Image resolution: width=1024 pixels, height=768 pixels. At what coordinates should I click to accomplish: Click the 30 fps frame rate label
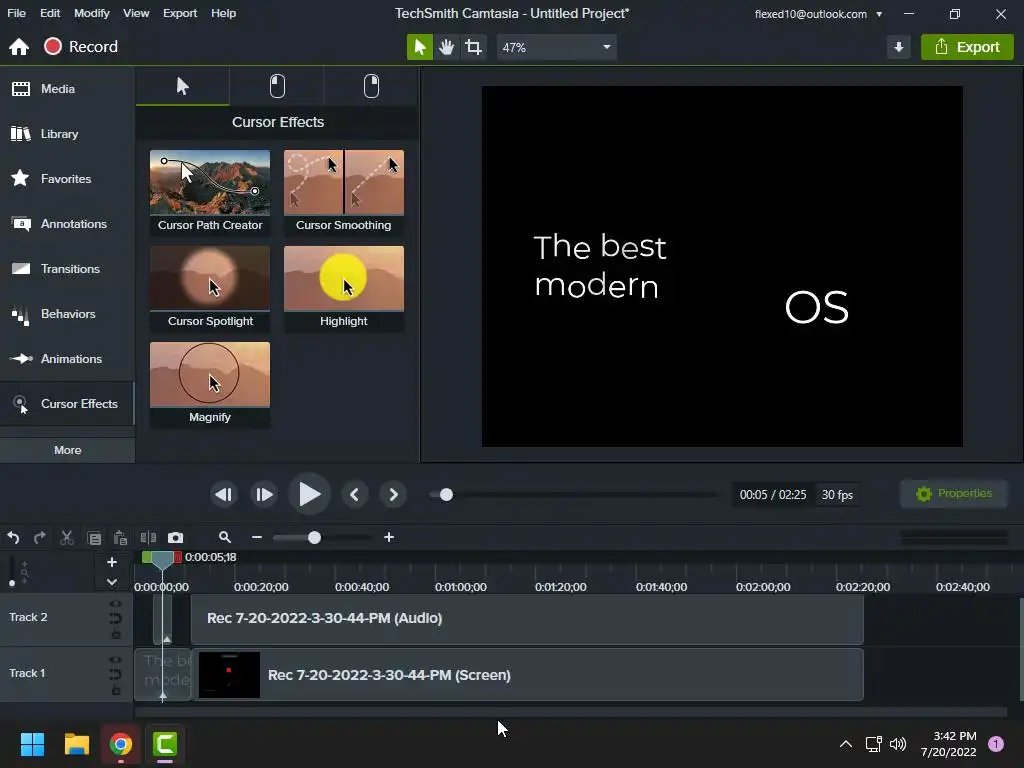pyautogui.click(x=837, y=495)
